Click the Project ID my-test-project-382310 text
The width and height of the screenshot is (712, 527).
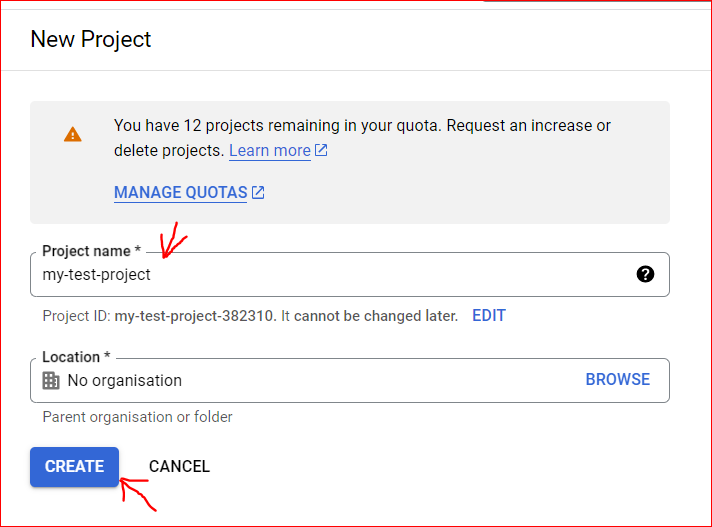click(x=193, y=316)
